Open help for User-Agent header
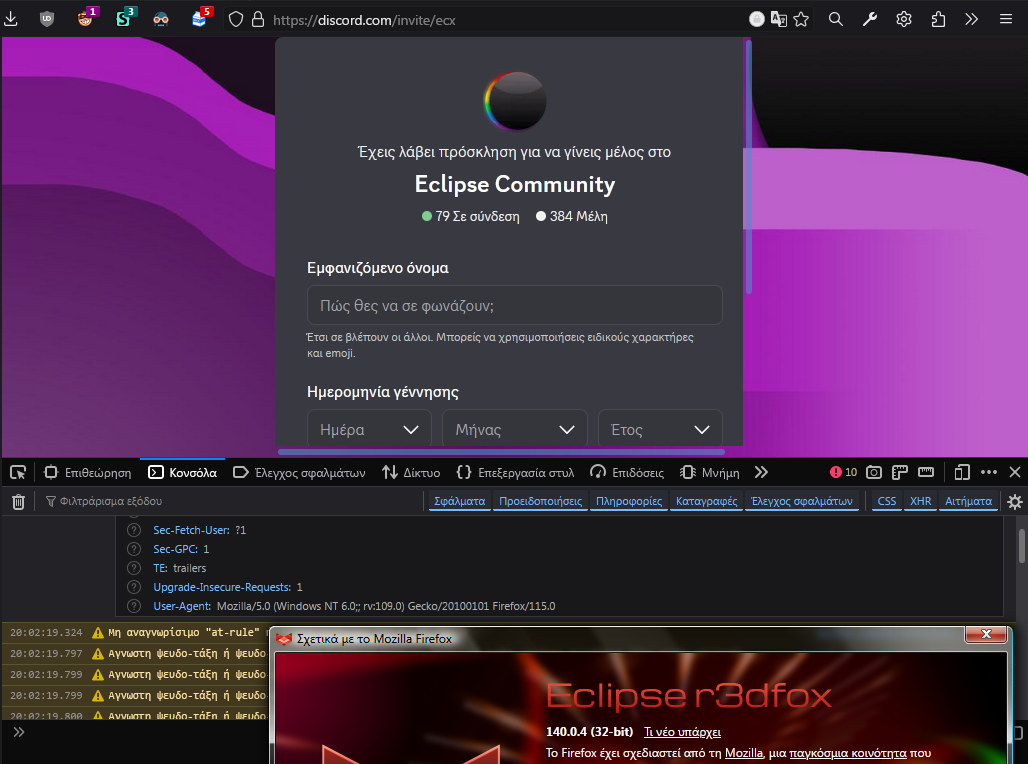Screen dimensions: 1028x764 point(134,606)
